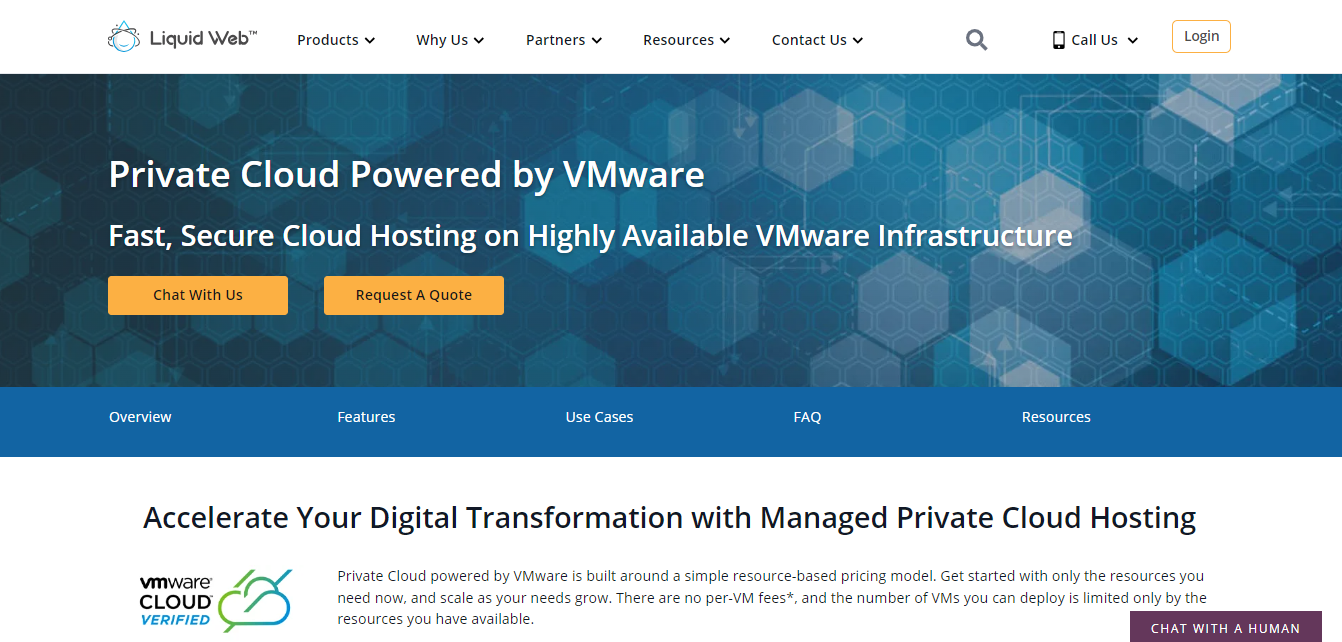Click Request A Quote

click(x=413, y=295)
